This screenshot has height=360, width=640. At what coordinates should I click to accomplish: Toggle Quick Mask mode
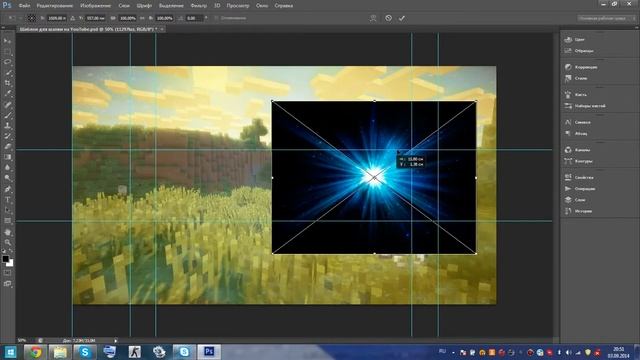(7, 273)
